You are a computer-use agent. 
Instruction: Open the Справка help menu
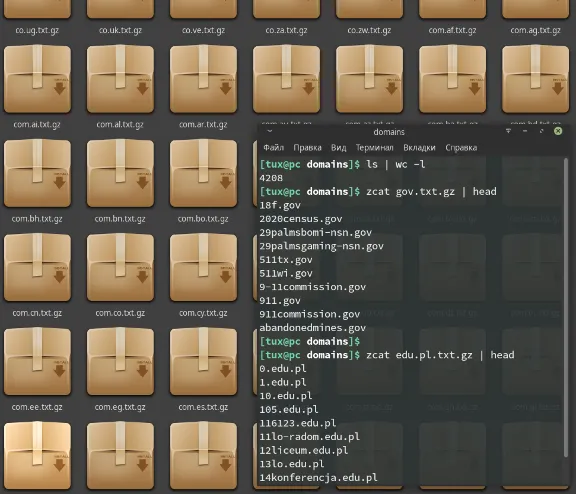pyautogui.click(x=461, y=148)
